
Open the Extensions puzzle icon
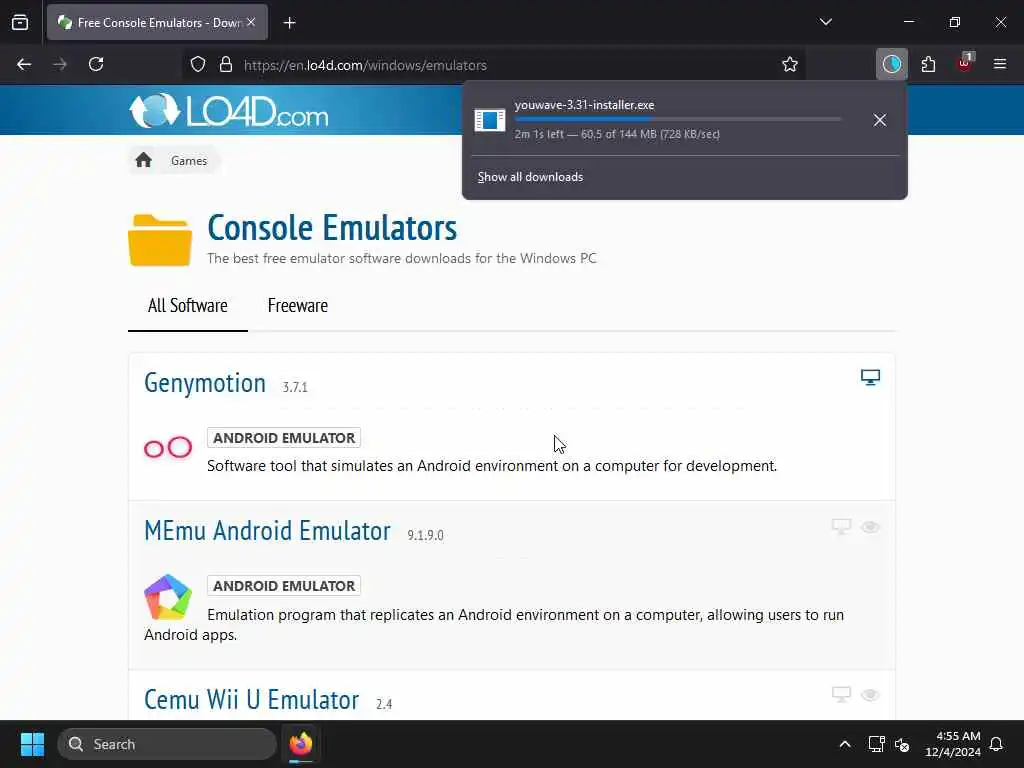point(928,64)
